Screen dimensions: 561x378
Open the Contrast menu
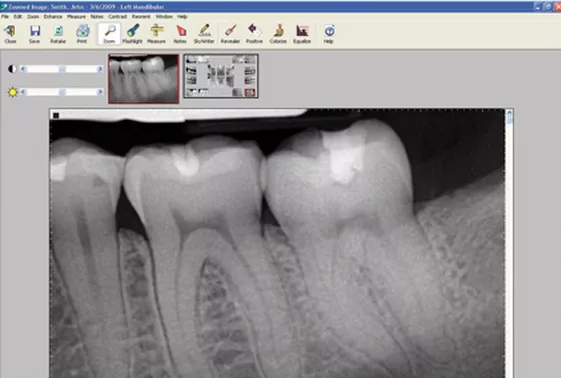[117, 17]
